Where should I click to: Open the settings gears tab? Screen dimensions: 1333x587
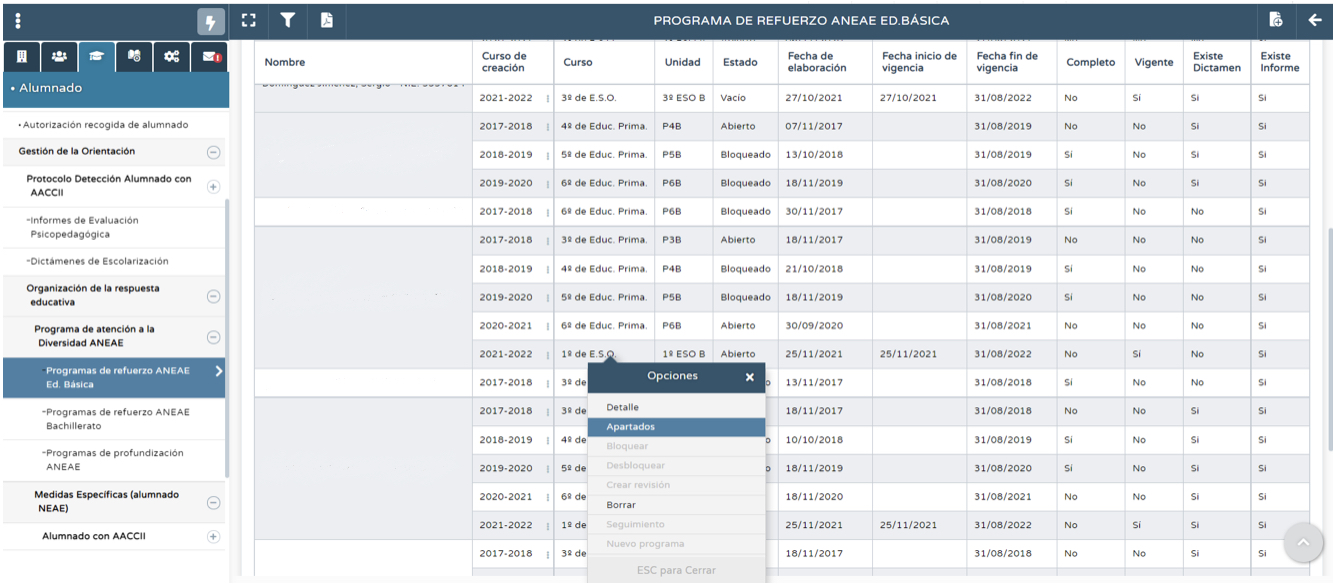coord(171,58)
